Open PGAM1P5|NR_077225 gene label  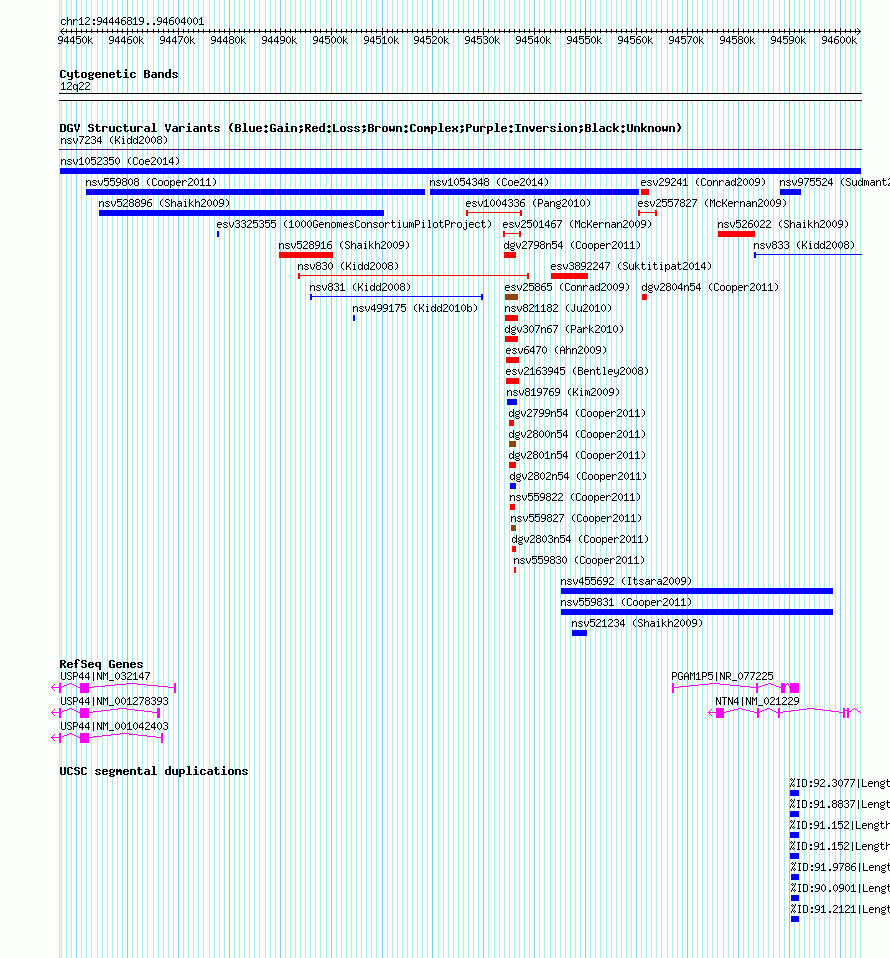[722, 676]
